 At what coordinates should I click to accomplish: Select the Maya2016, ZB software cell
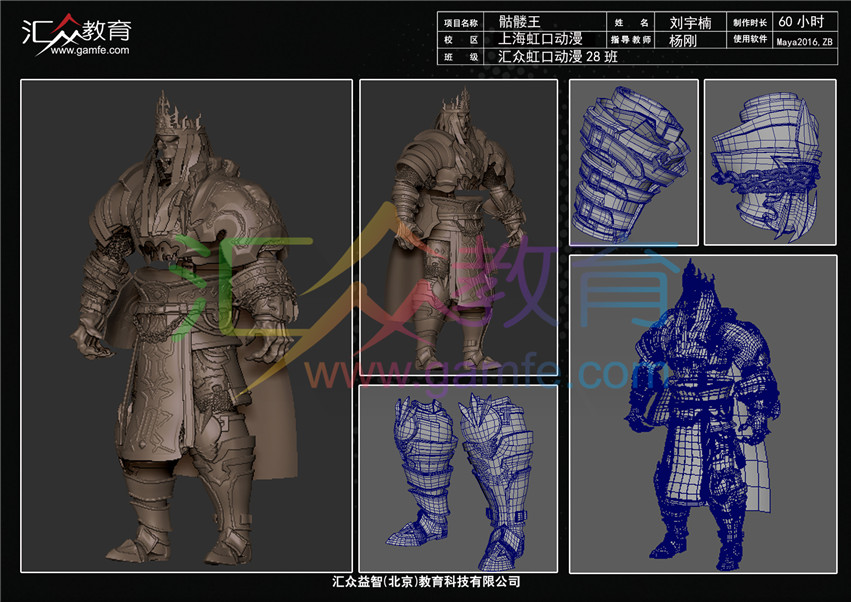coord(804,41)
